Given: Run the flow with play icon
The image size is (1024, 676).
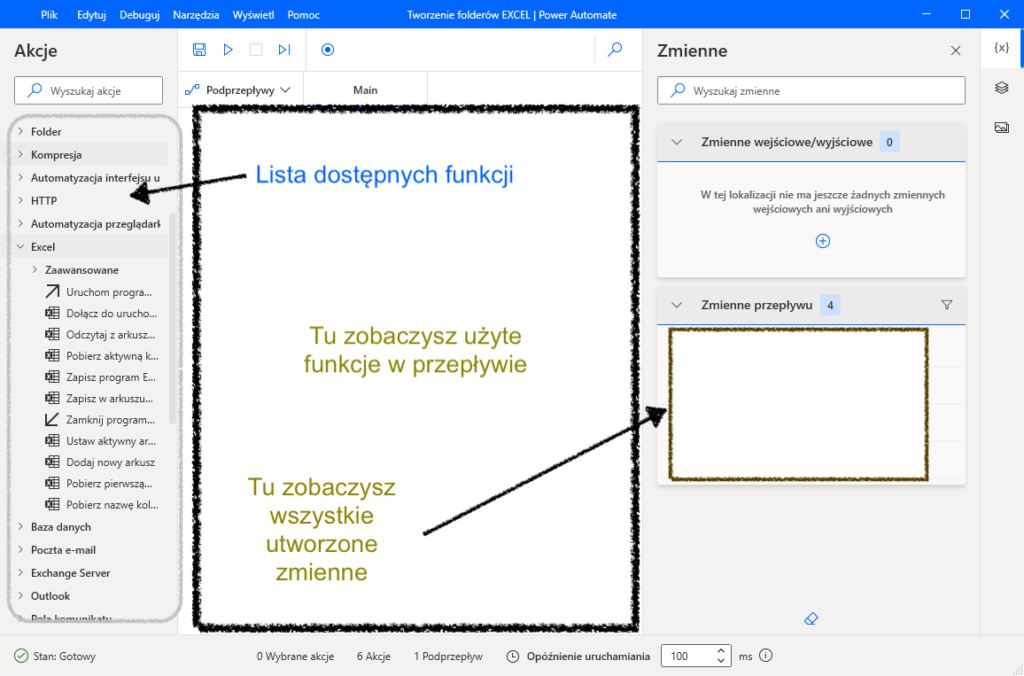Looking at the screenshot, I should (228, 49).
